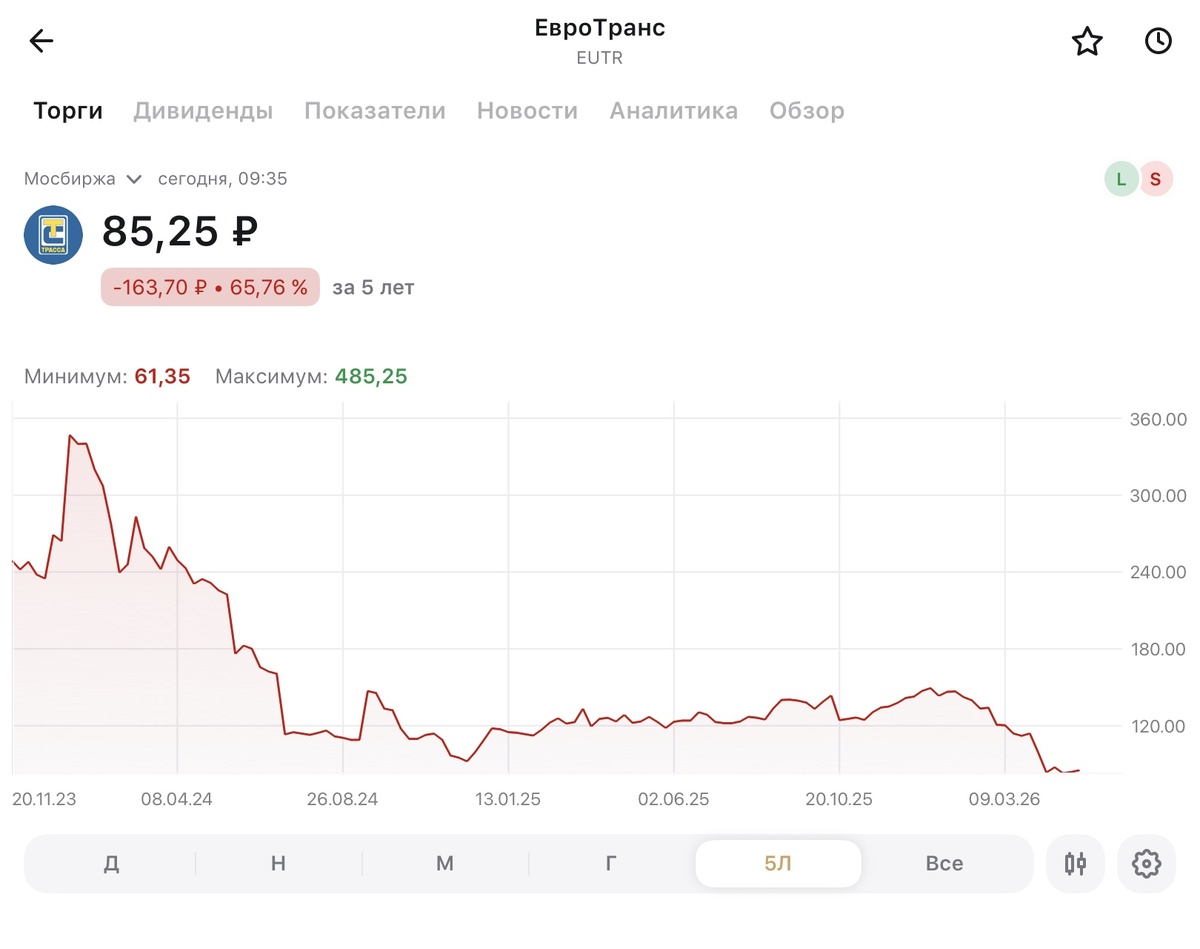Tap the -163,70 ₽ change badge
This screenshot has height=949, width=1200.
click(210, 287)
